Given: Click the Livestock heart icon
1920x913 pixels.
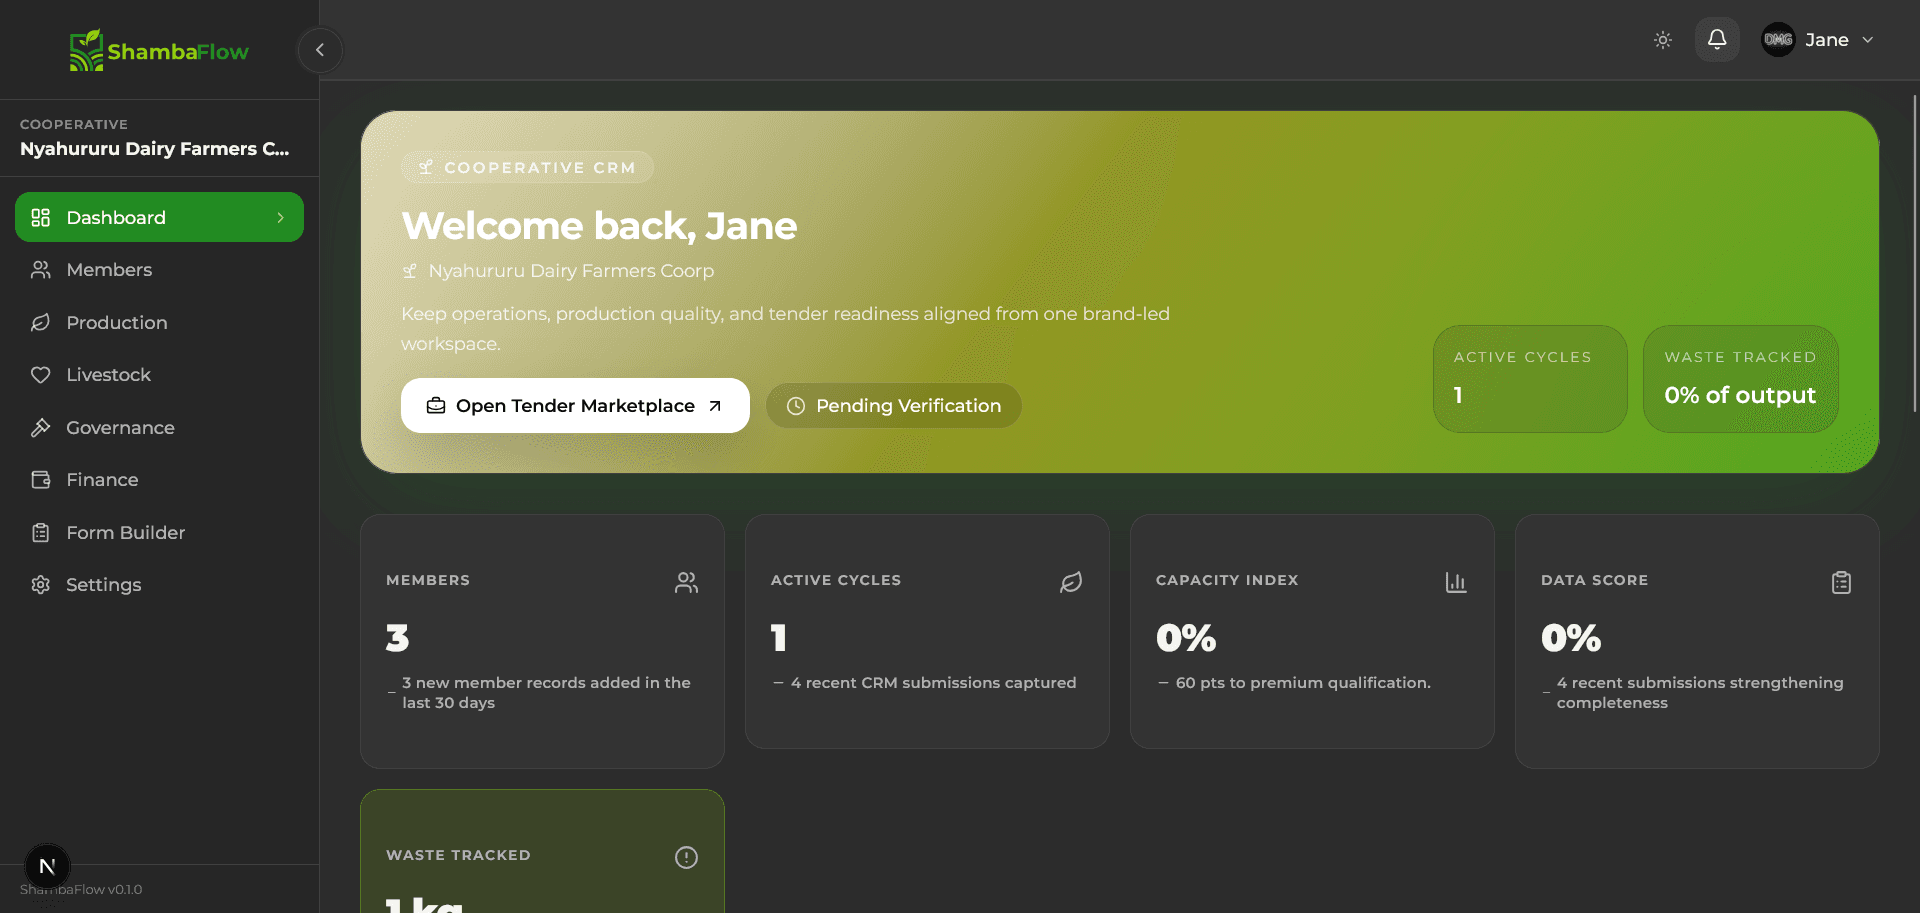Looking at the screenshot, I should pyautogui.click(x=40, y=375).
